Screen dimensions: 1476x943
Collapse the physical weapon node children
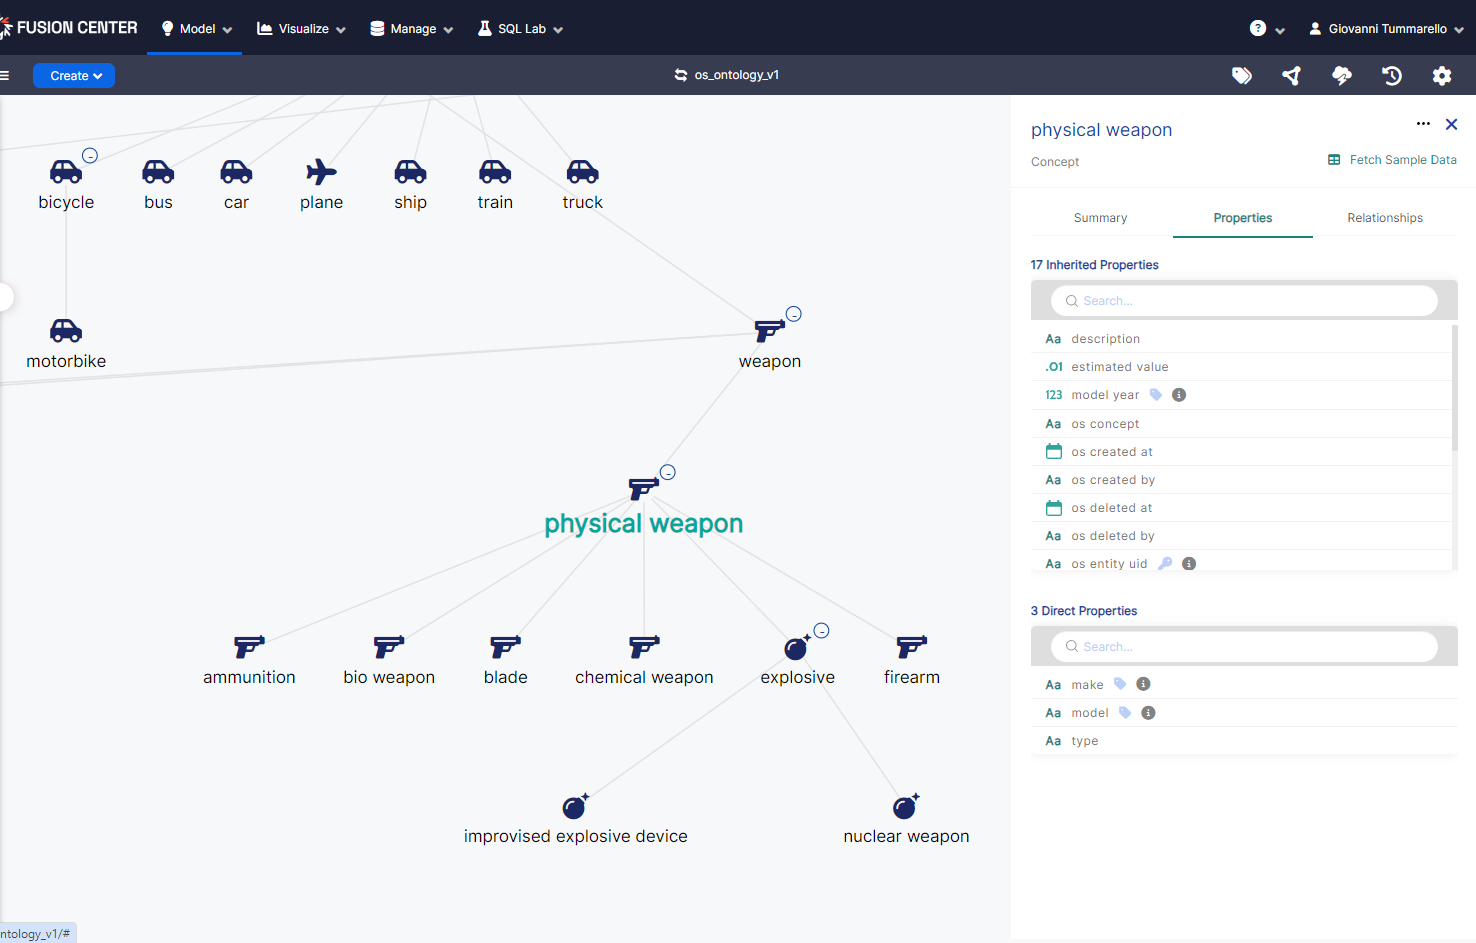[668, 472]
